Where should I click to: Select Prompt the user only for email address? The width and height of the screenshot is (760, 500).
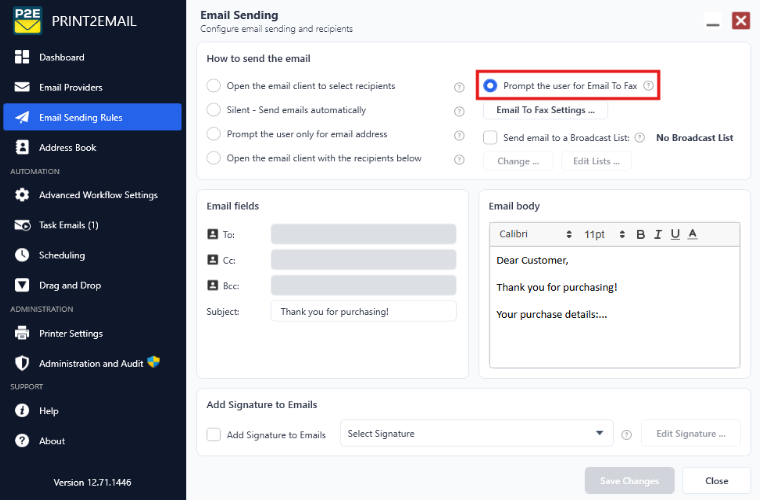[x=214, y=134]
